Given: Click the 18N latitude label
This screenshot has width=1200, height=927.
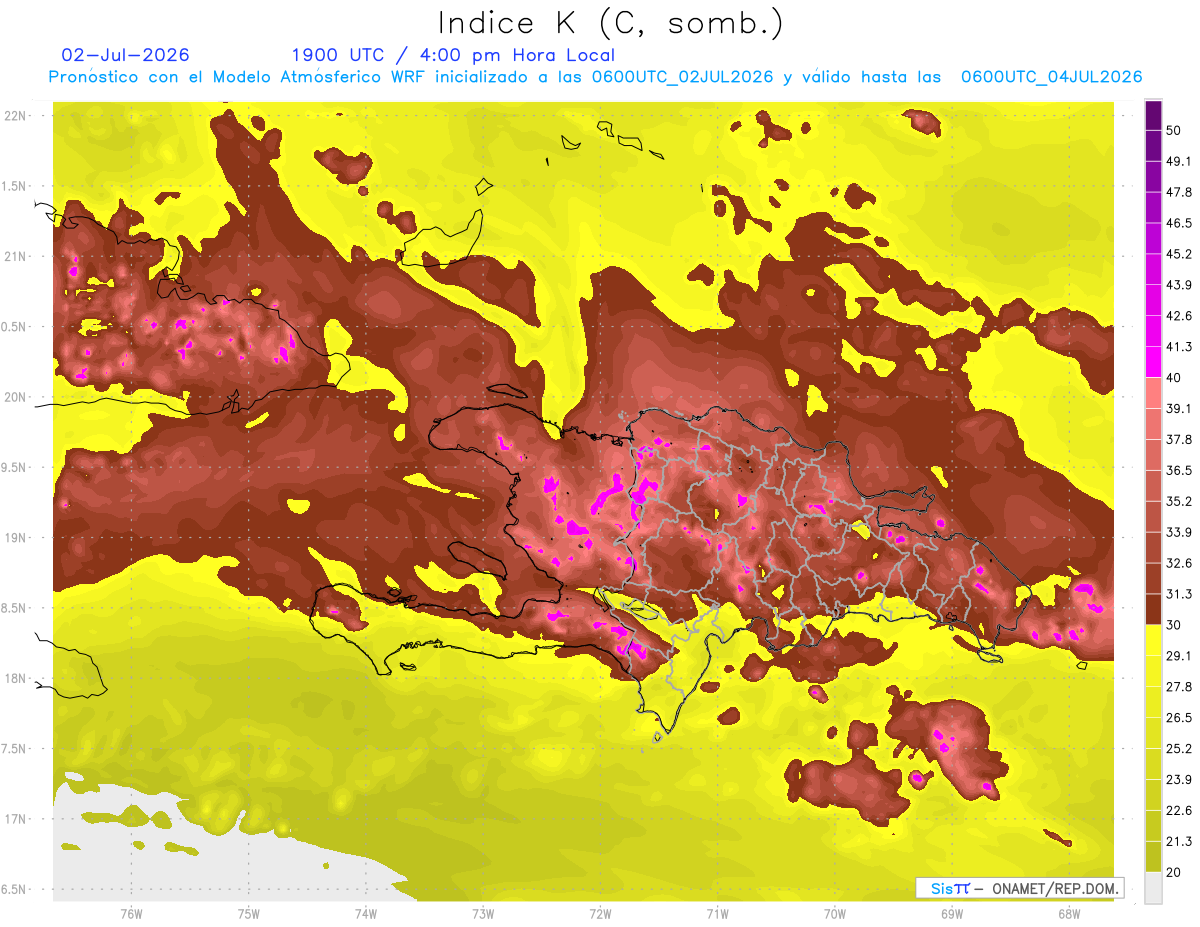Looking at the screenshot, I should point(16,678).
